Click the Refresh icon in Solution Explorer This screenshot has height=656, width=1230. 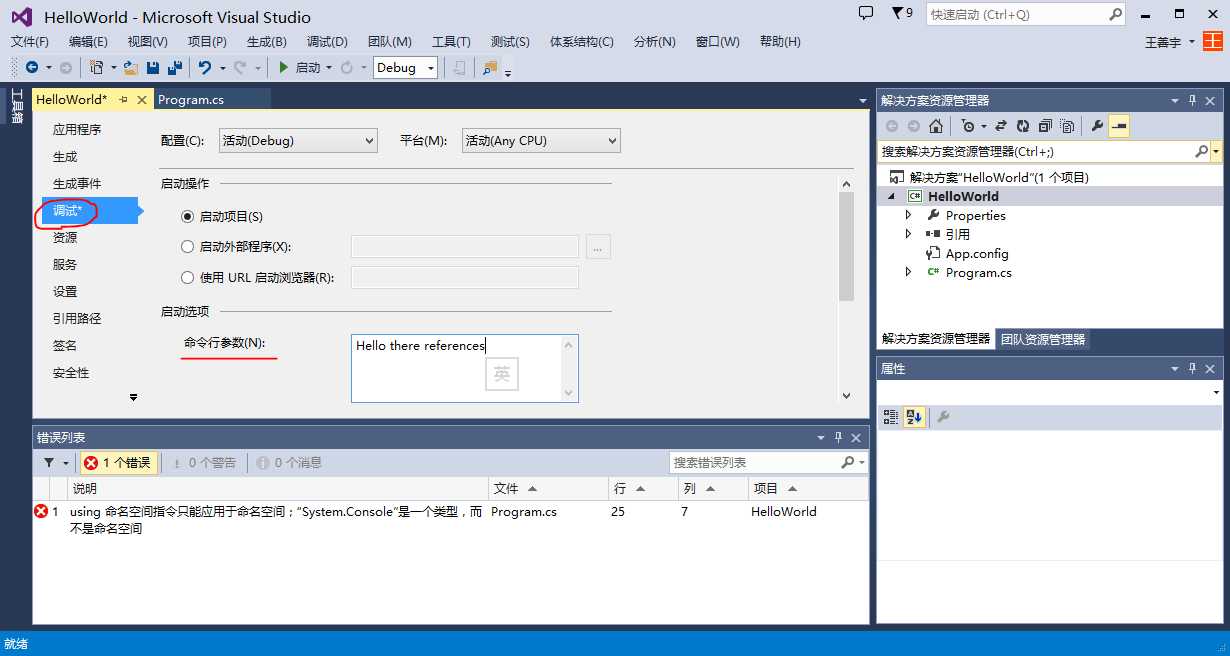[x=1023, y=126]
